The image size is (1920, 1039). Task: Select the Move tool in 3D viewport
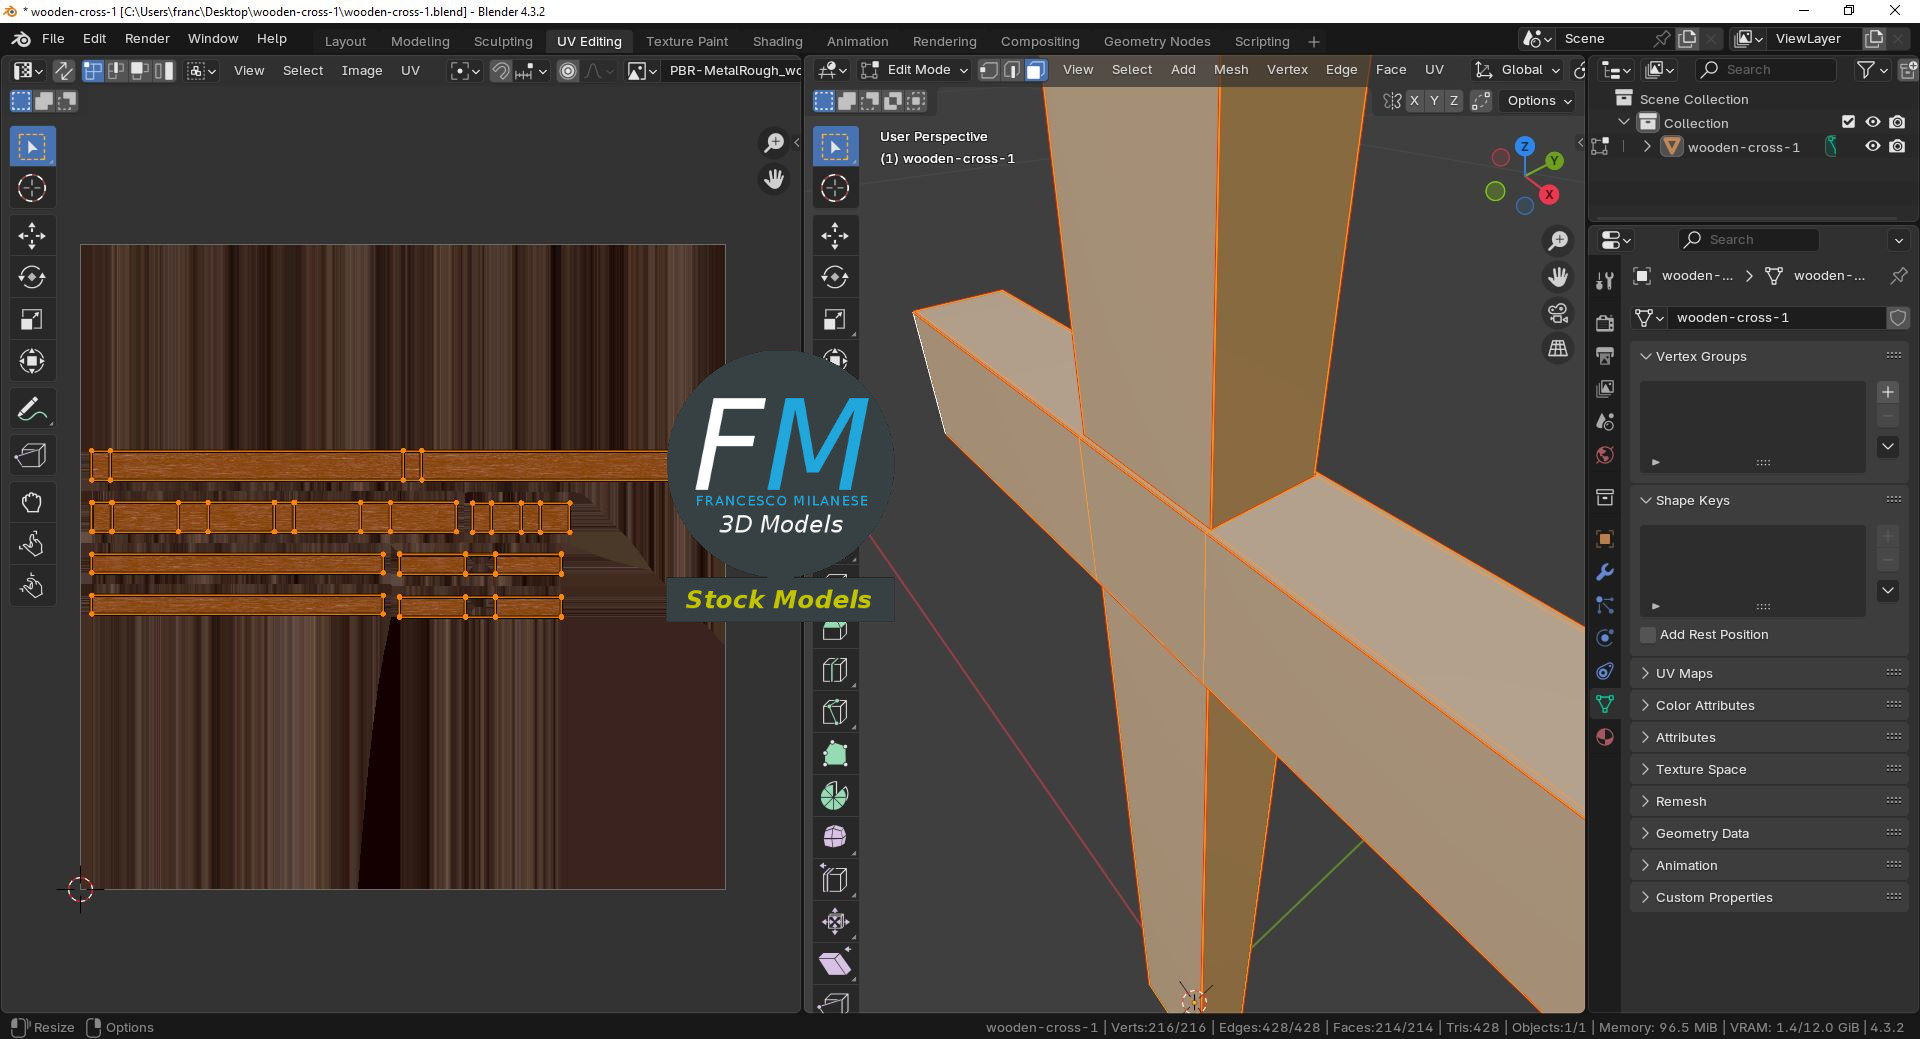[835, 236]
